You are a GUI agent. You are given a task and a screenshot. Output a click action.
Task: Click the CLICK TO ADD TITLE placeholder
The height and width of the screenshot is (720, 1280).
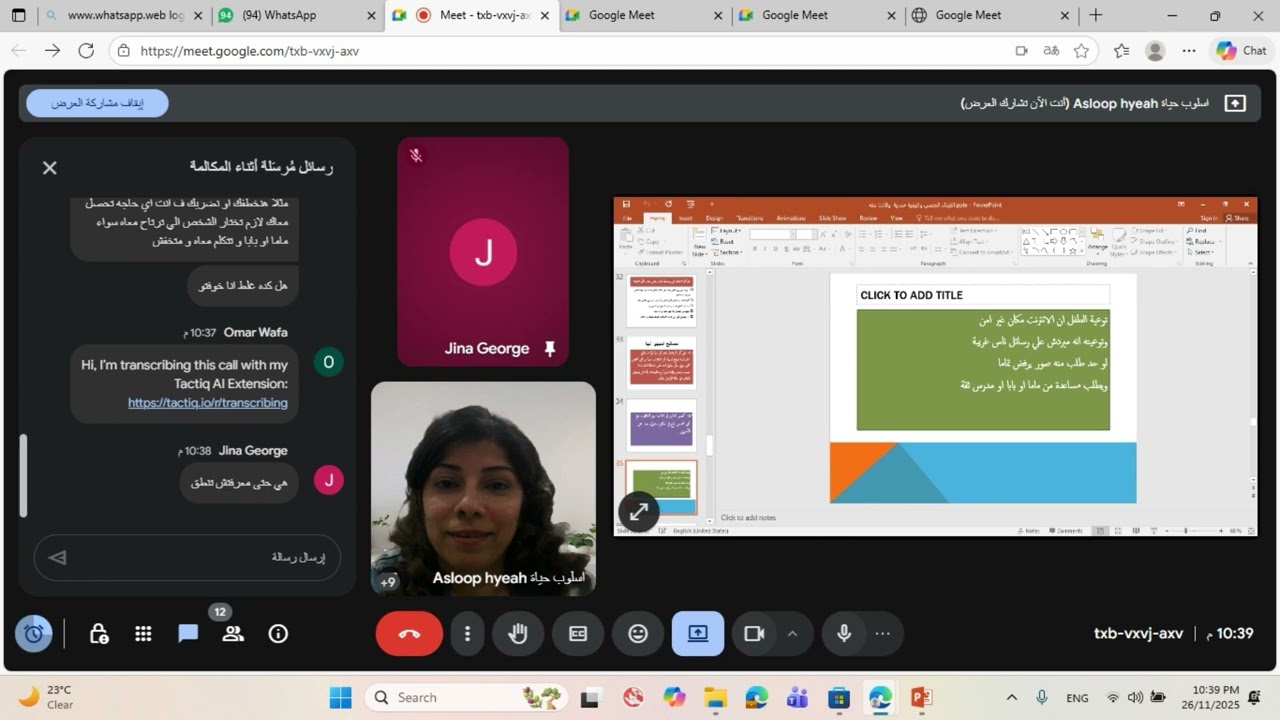pyautogui.click(x=983, y=295)
